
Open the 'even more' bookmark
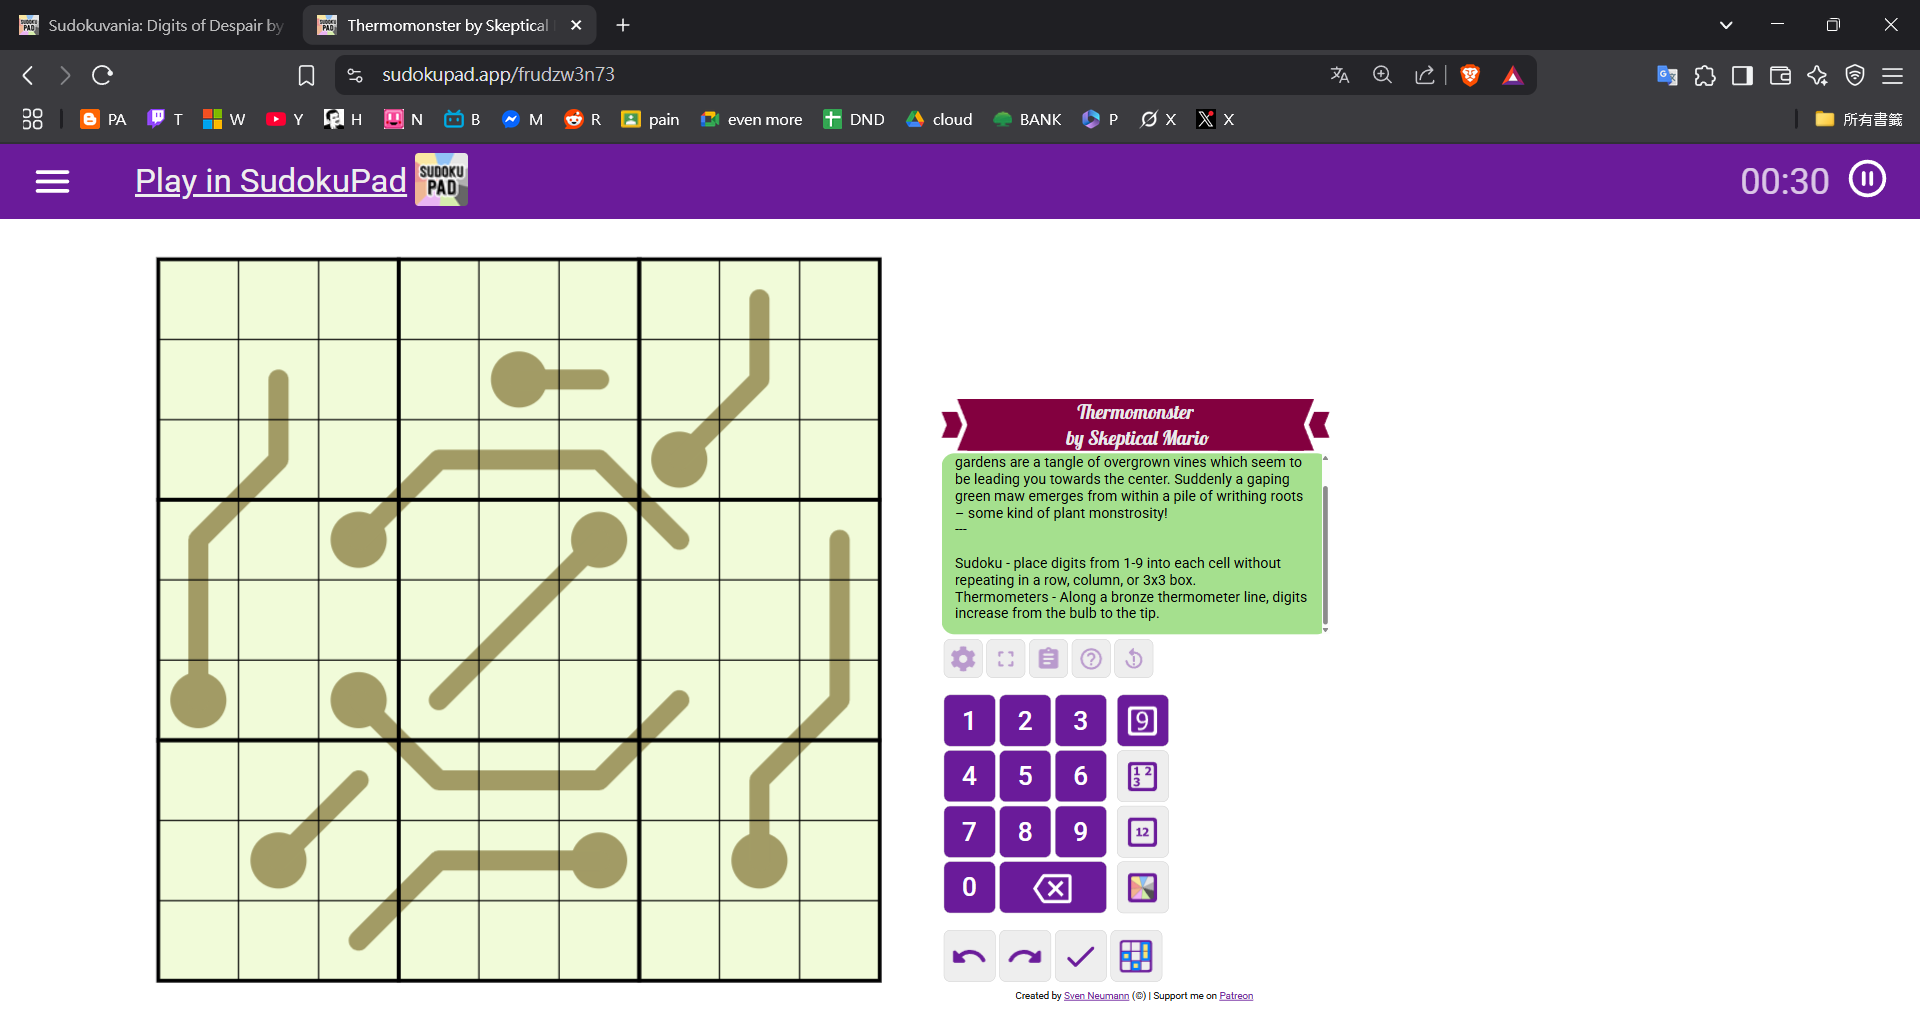click(x=752, y=119)
